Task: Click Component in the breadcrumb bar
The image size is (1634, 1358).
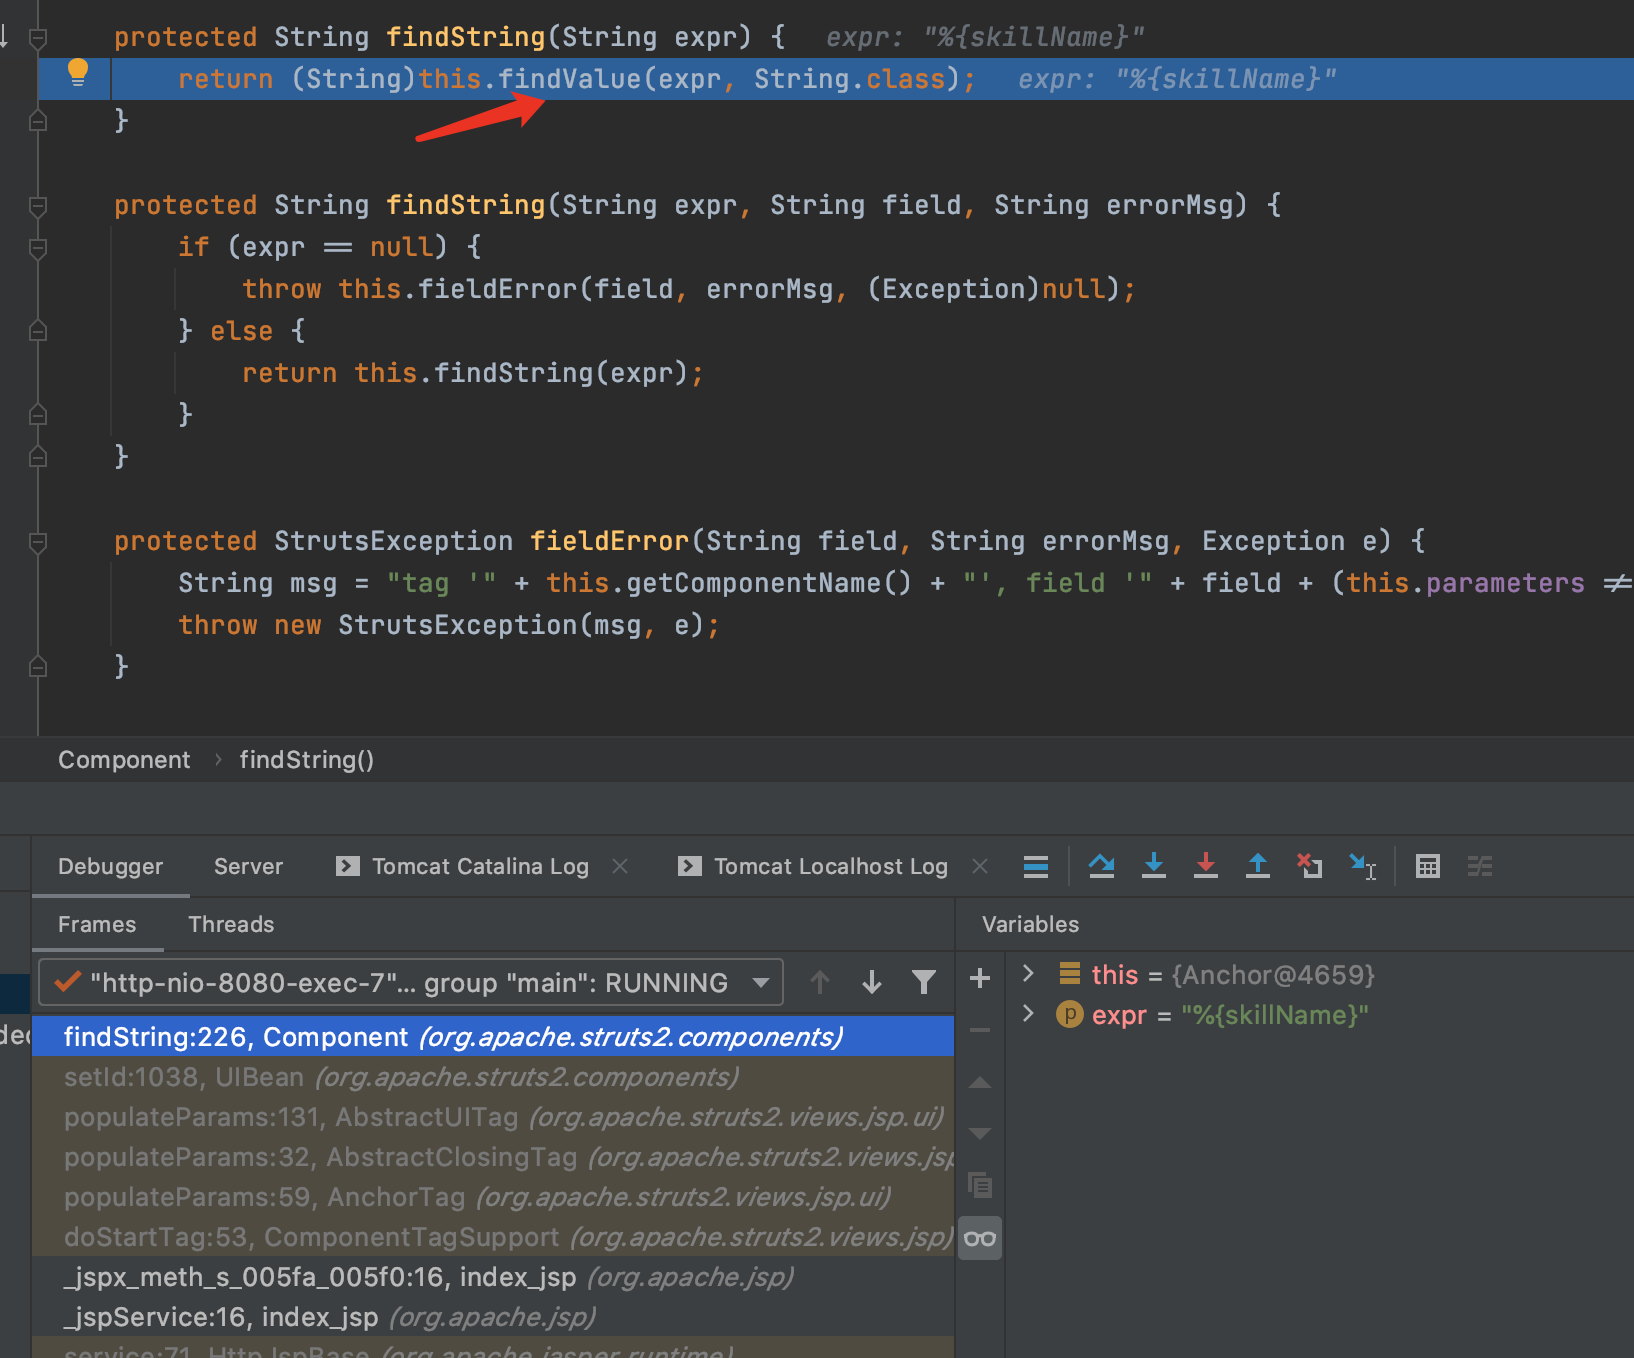Action: click(x=124, y=760)
